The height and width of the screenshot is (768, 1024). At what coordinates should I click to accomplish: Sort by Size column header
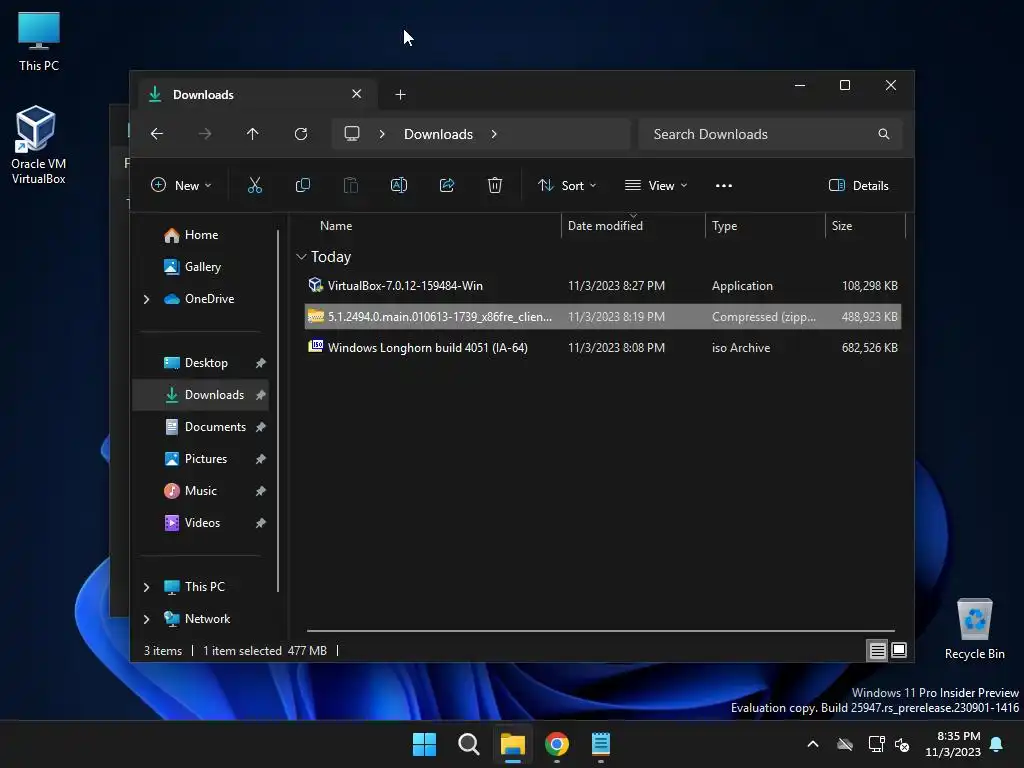[842, 226]
